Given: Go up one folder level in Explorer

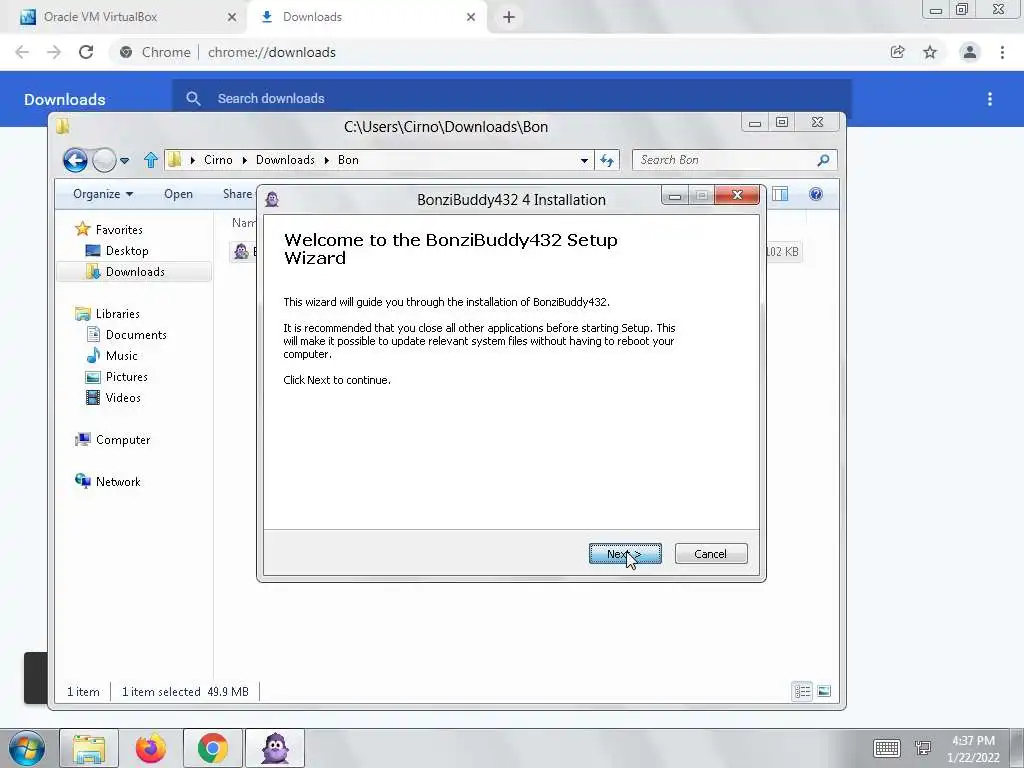Looking at the screenshot, I should [x=151, y=160].
